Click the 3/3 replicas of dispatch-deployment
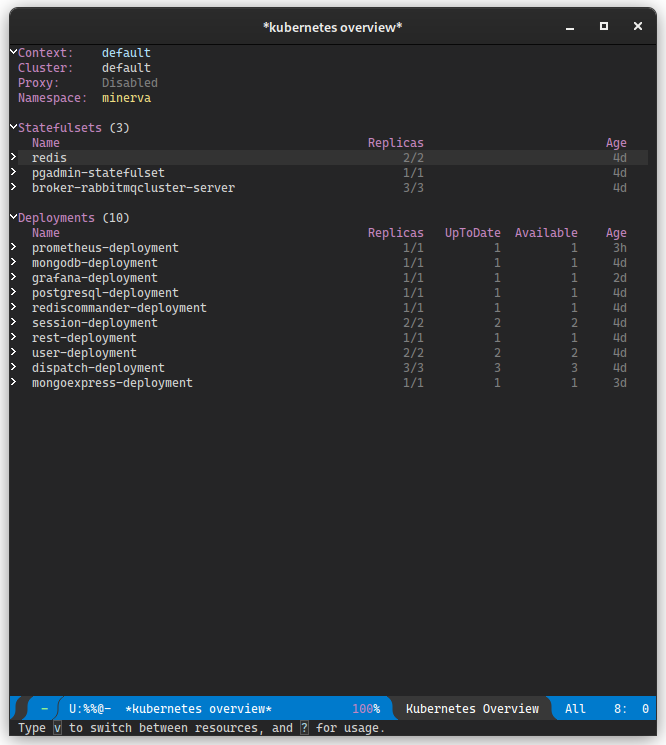This screenshot has width=666, height=745. click(413, 368)
